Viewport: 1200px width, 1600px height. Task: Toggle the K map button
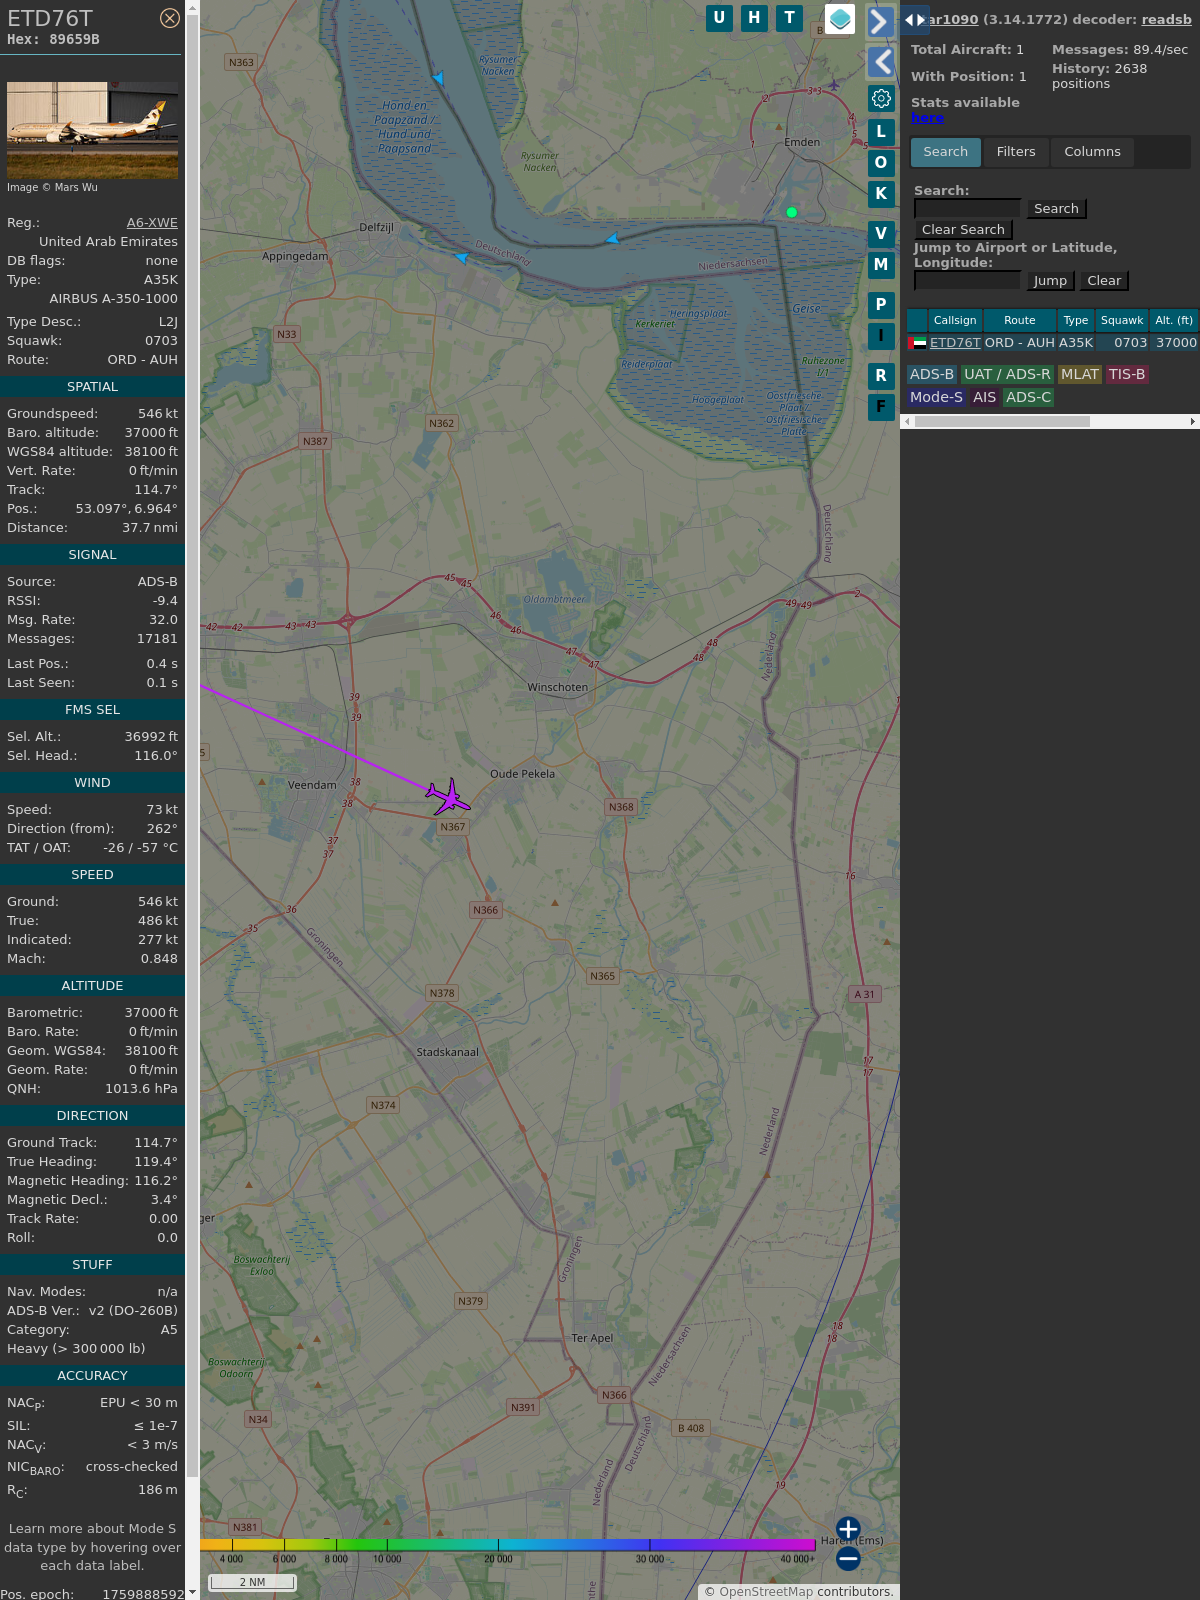[881, 194]
